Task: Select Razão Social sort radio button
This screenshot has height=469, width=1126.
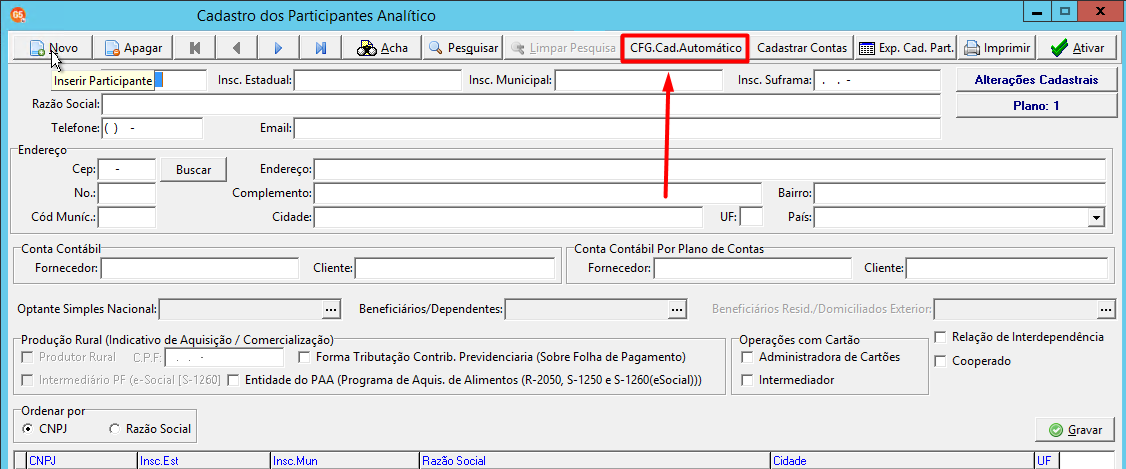Action: point(115,429)
